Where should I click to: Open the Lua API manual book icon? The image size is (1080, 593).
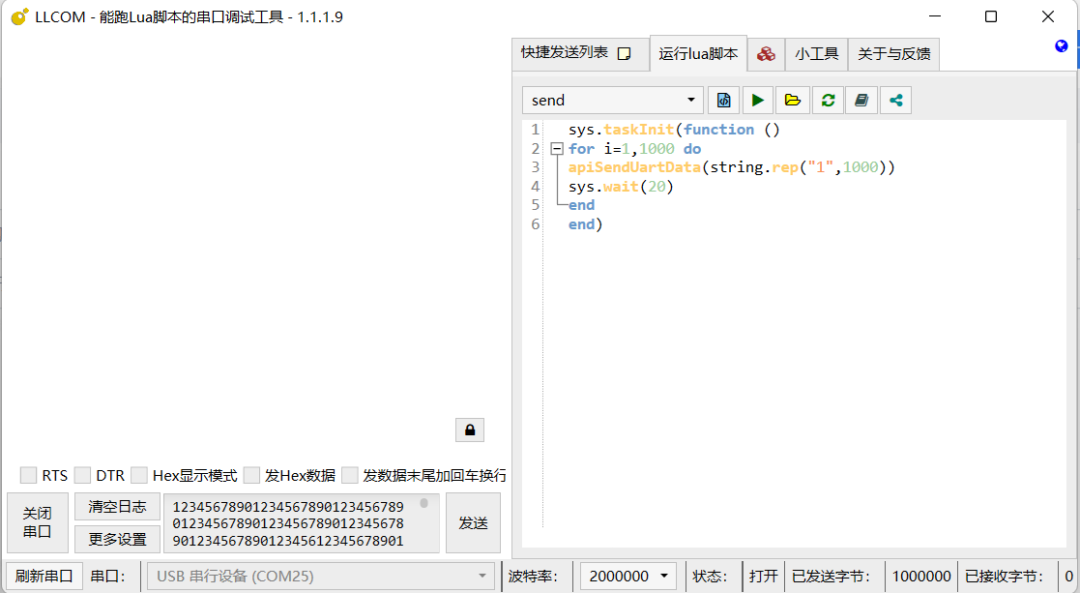click(x=861, y=99)
